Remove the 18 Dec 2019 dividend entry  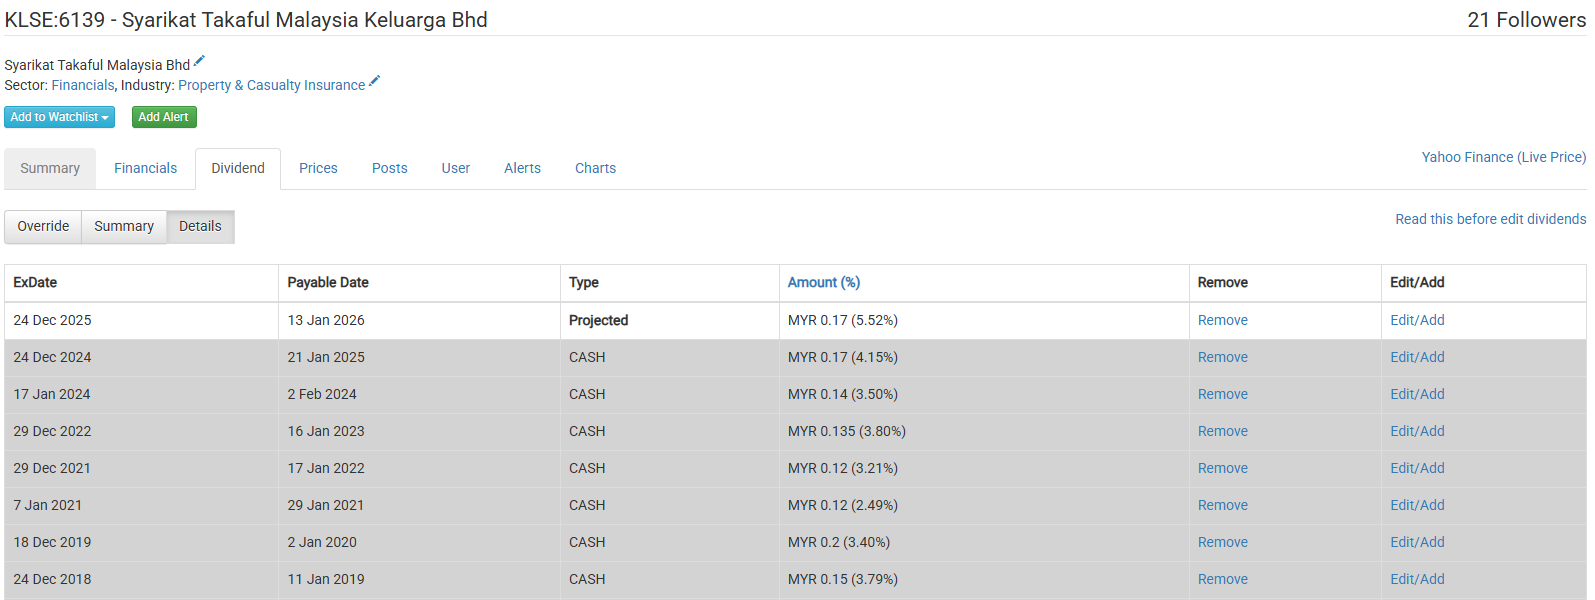pos(1222,542)
